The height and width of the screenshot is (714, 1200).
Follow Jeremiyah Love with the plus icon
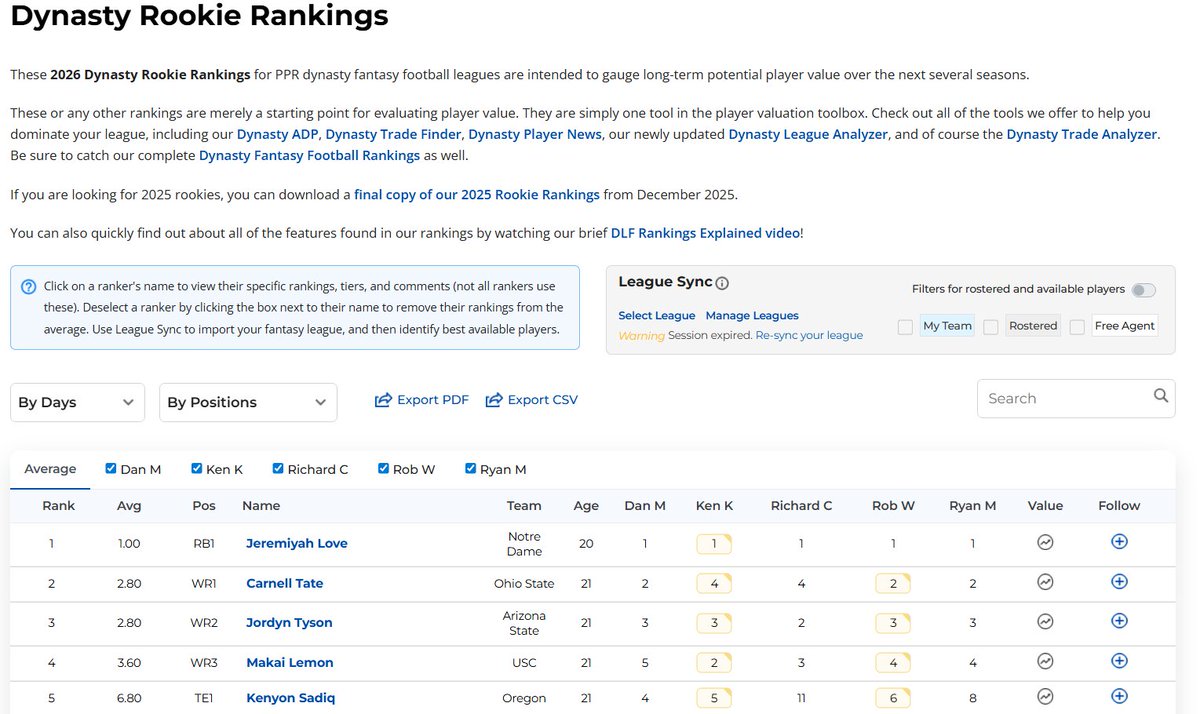coord(1119,541)
